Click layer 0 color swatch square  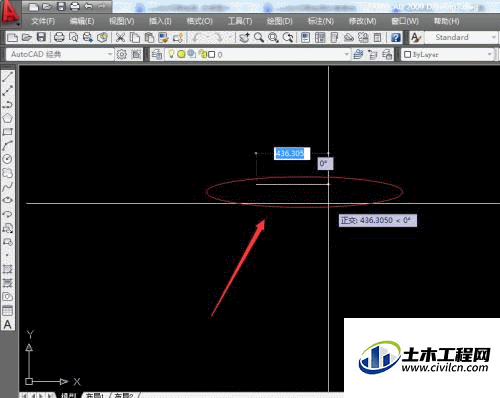(x=211, y=54)
